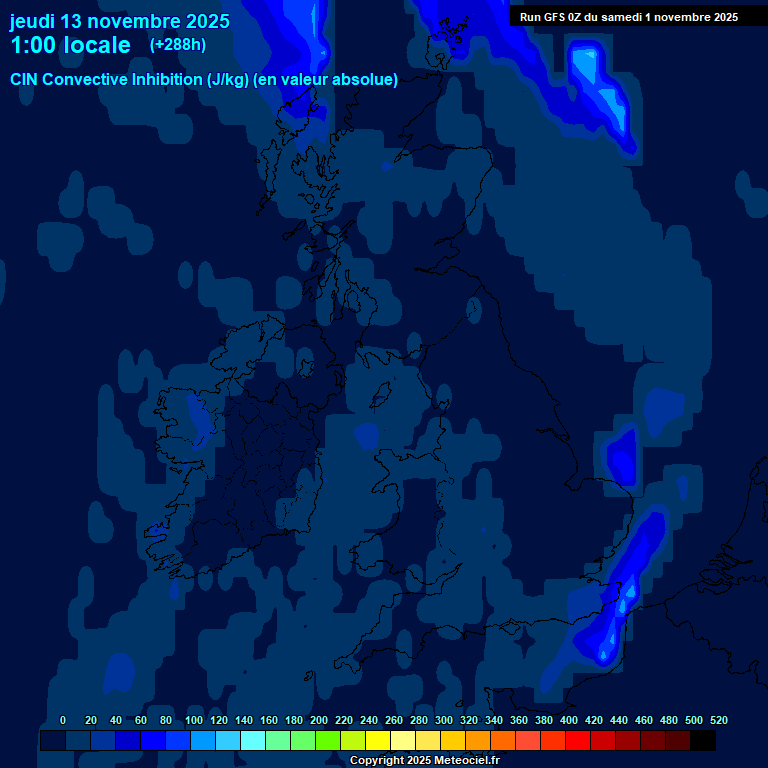Click the legend value label '260'

click(x=394, y=720)
